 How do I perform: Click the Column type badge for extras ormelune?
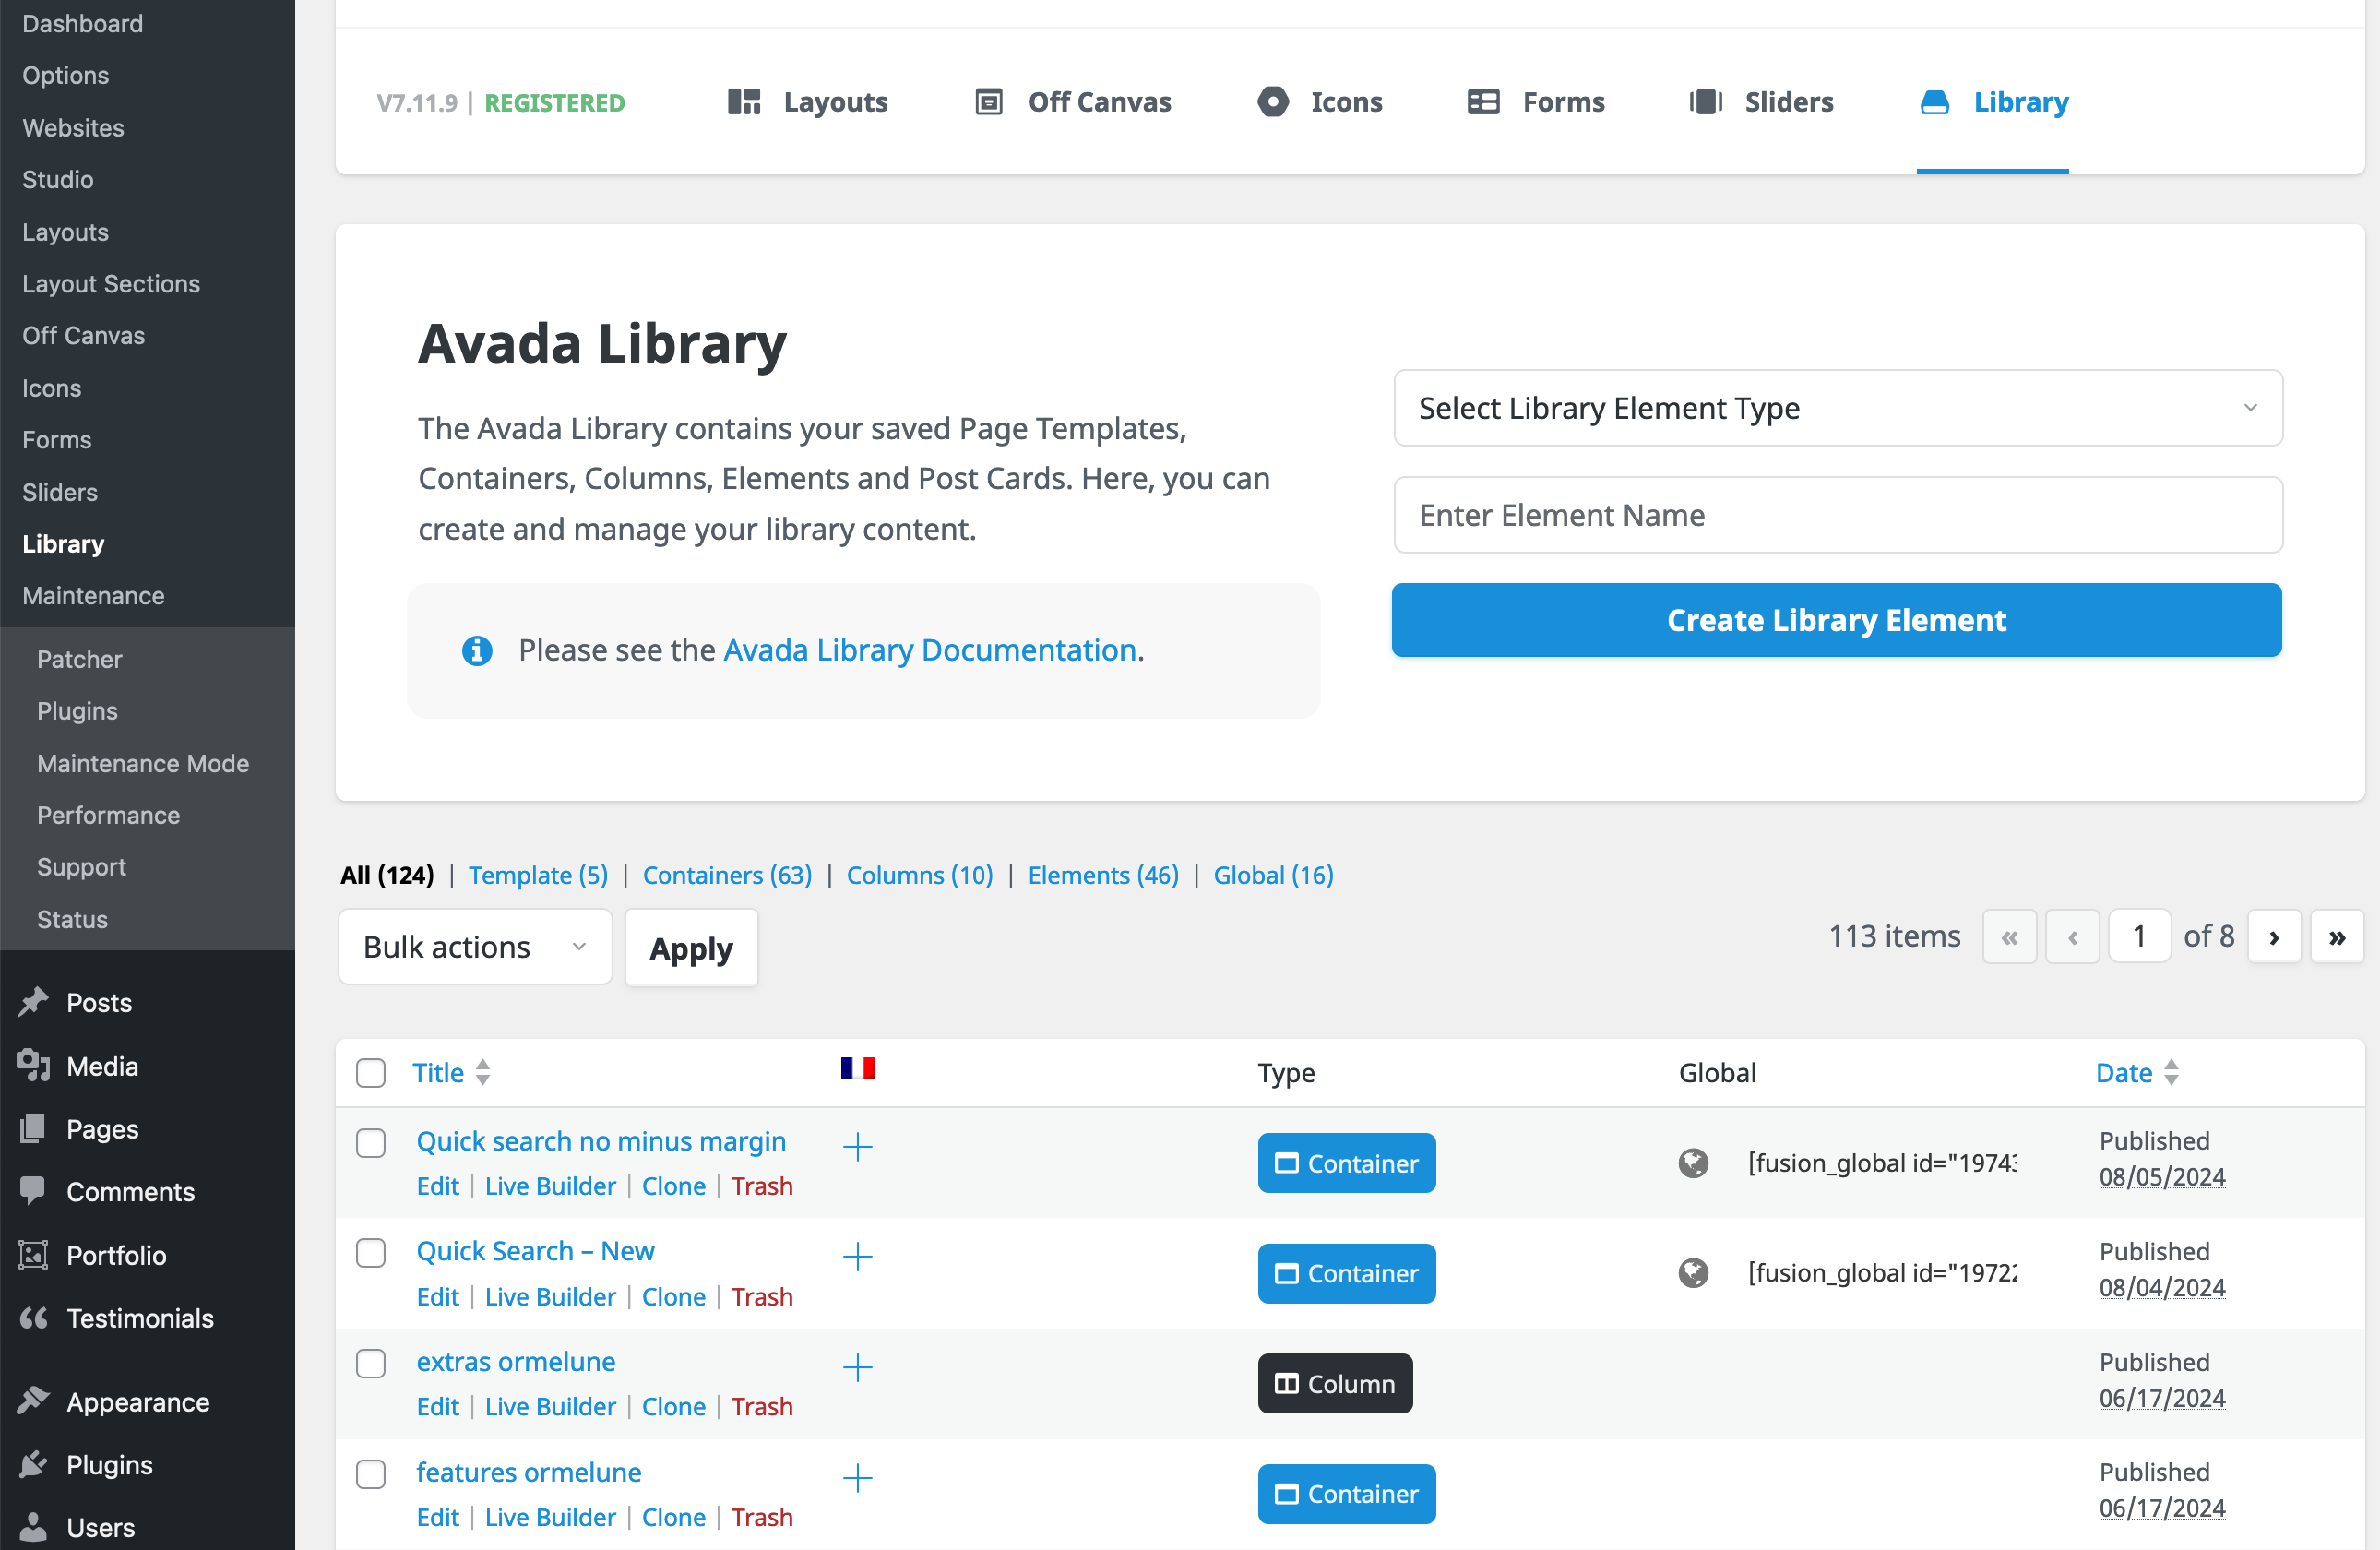pyautogui.click(x=1334, y=1383)
